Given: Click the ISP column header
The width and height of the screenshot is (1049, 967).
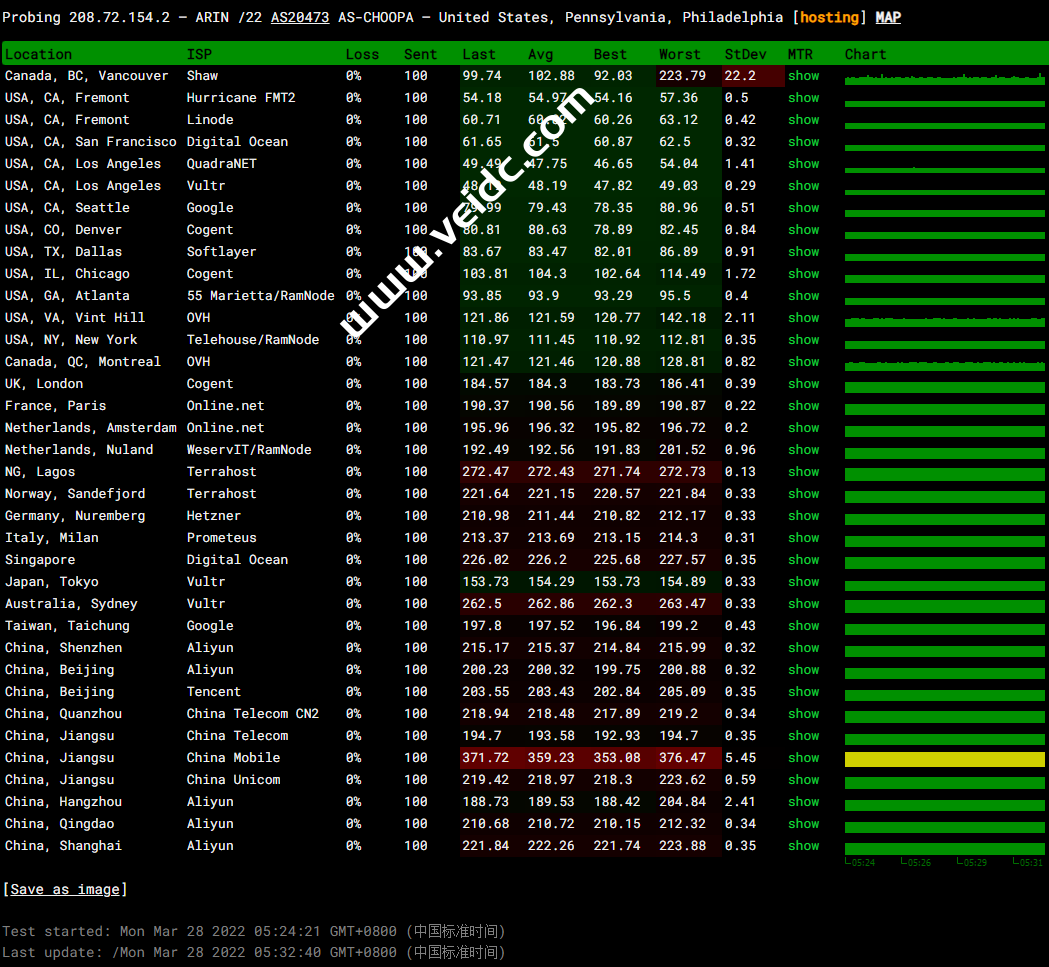Looking at the screenshot, I should click(199, 54).
